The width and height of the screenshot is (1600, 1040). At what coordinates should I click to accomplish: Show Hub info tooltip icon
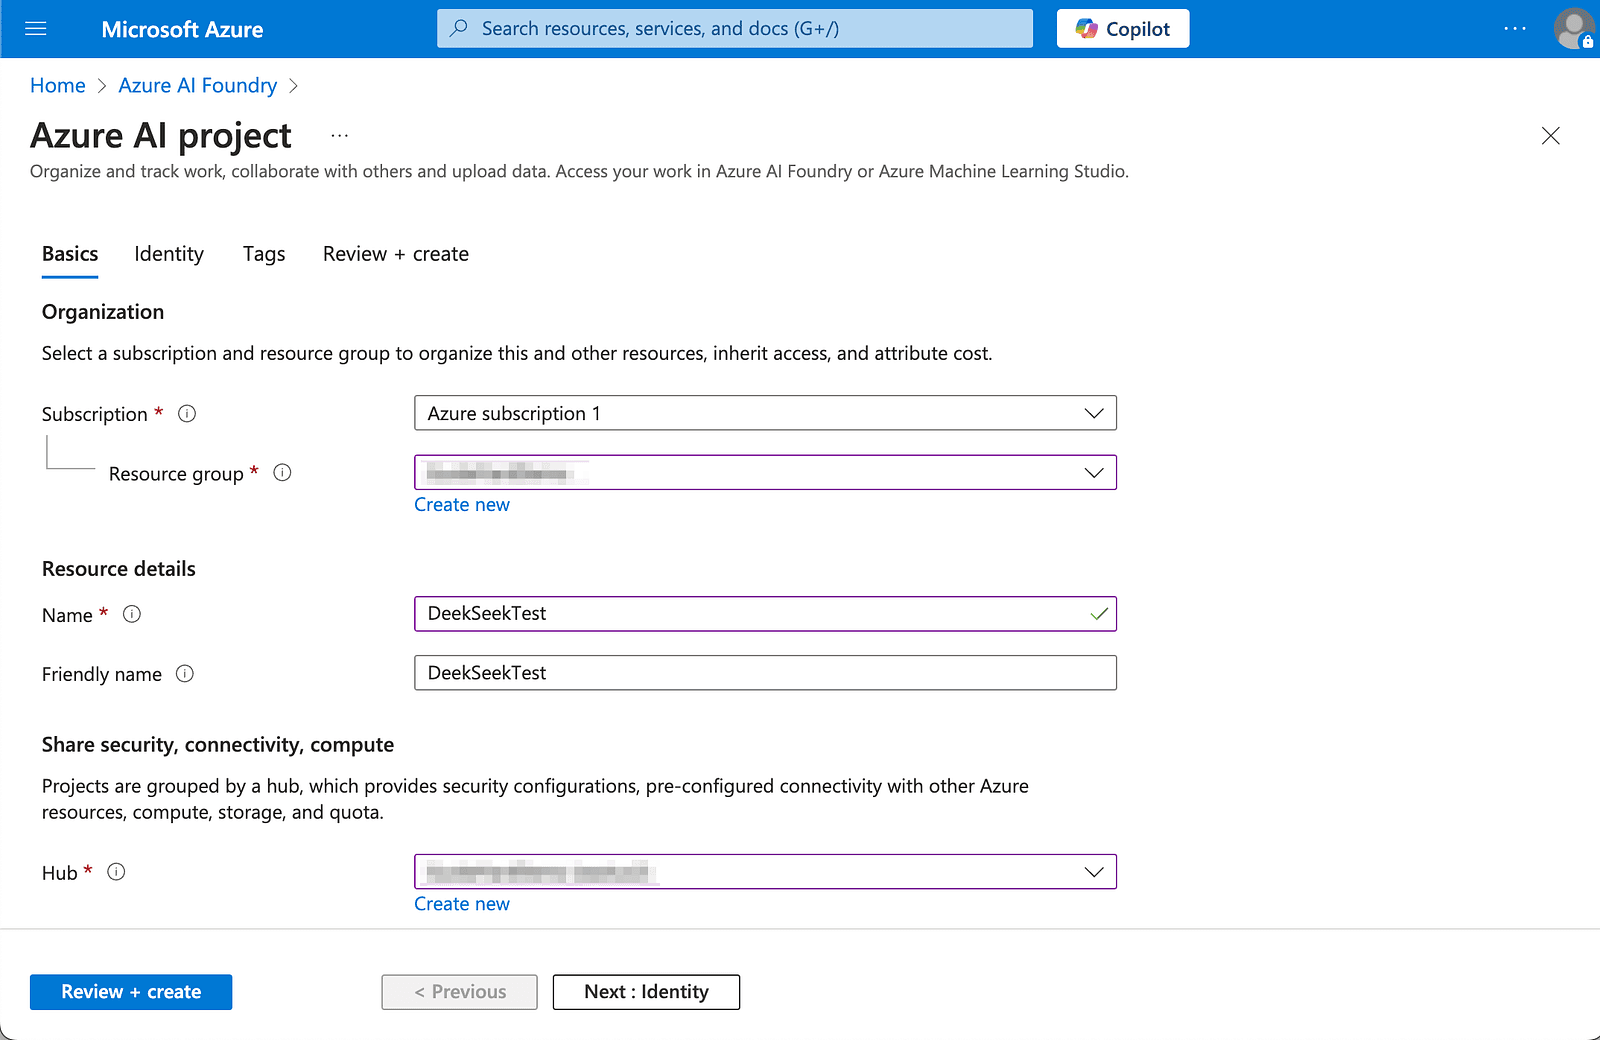(116, 872)
